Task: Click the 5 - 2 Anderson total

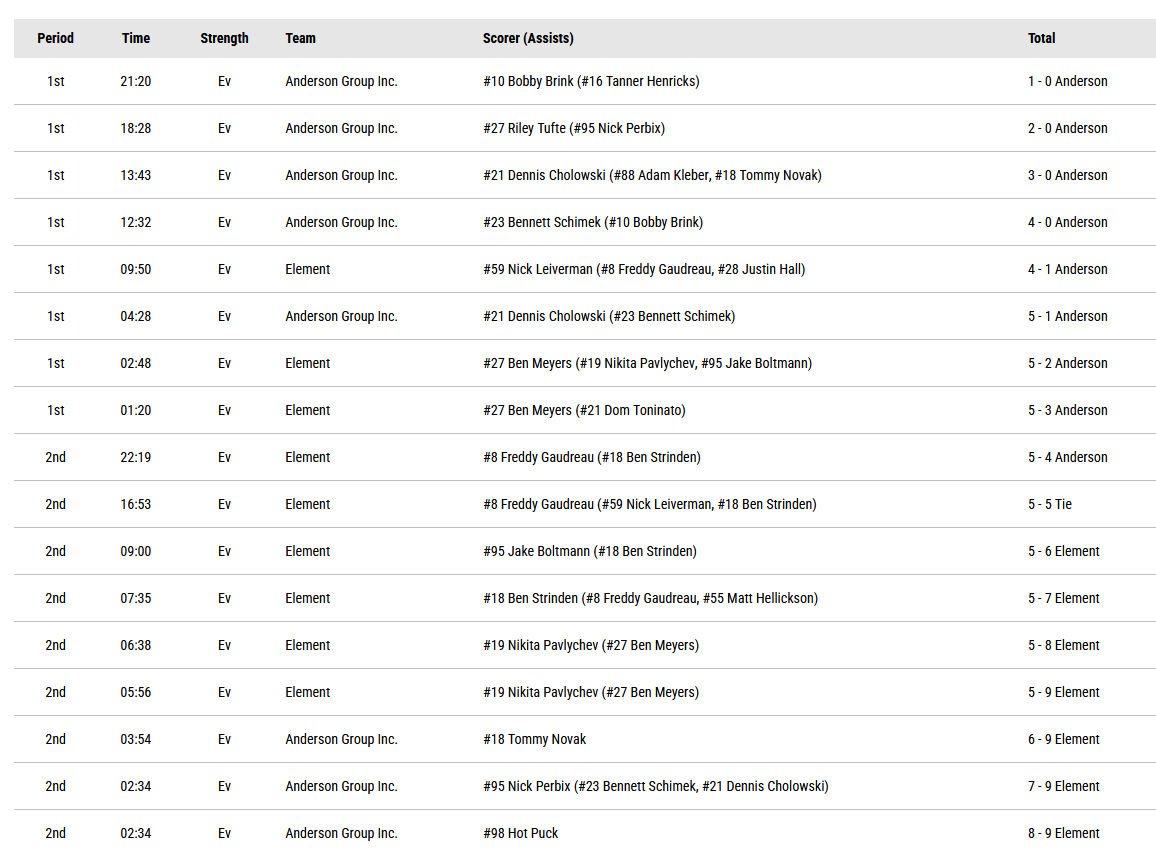Action: pyautogui.click(x=1068, y=364)
